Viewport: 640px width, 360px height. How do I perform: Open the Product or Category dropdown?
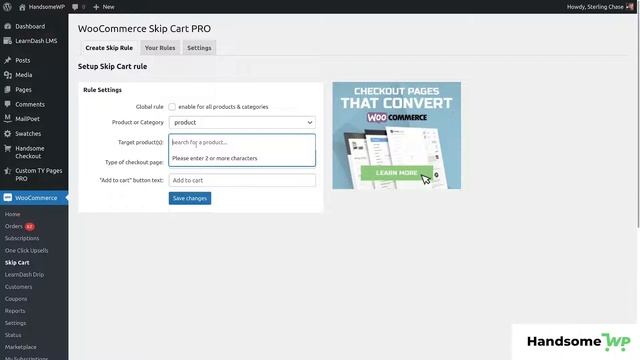click(x=242, y=122)
